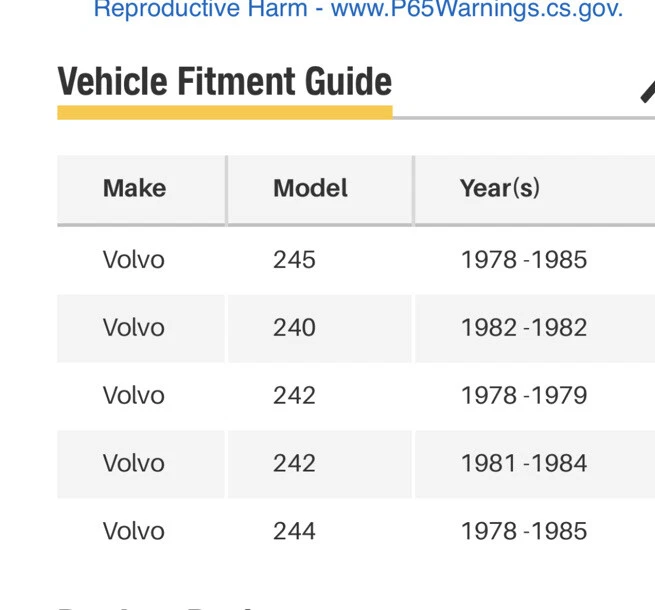Image resolution: width=655 pixels, height=610 pixels.
Task: Click the year range in the 245 row
Action: click(x=524, y=260)
